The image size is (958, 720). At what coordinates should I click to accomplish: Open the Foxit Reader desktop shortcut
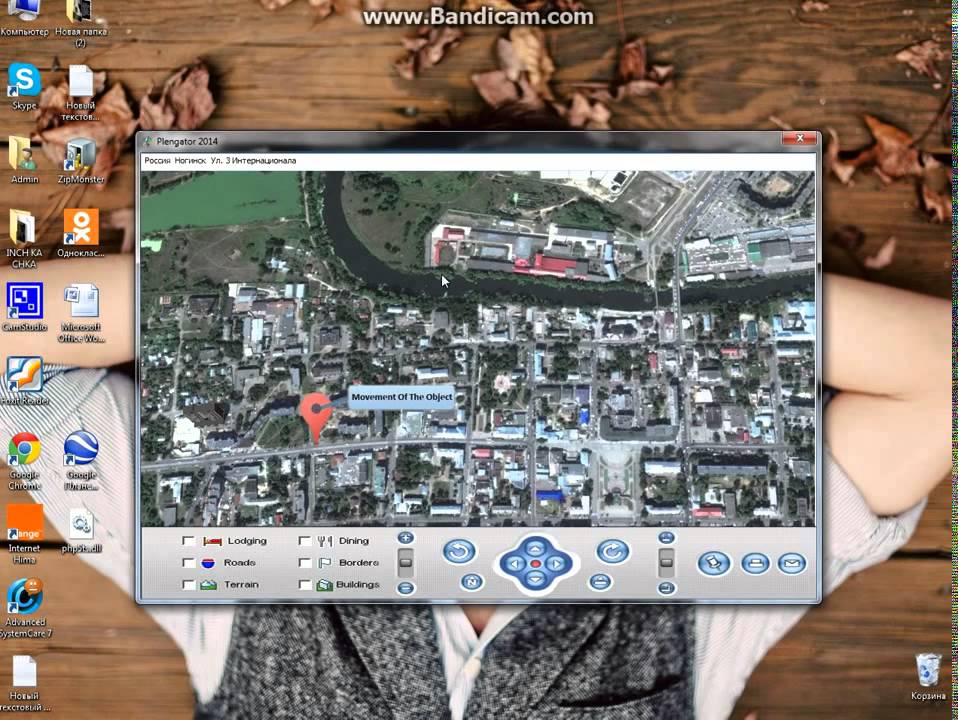(x=24, y=381)
